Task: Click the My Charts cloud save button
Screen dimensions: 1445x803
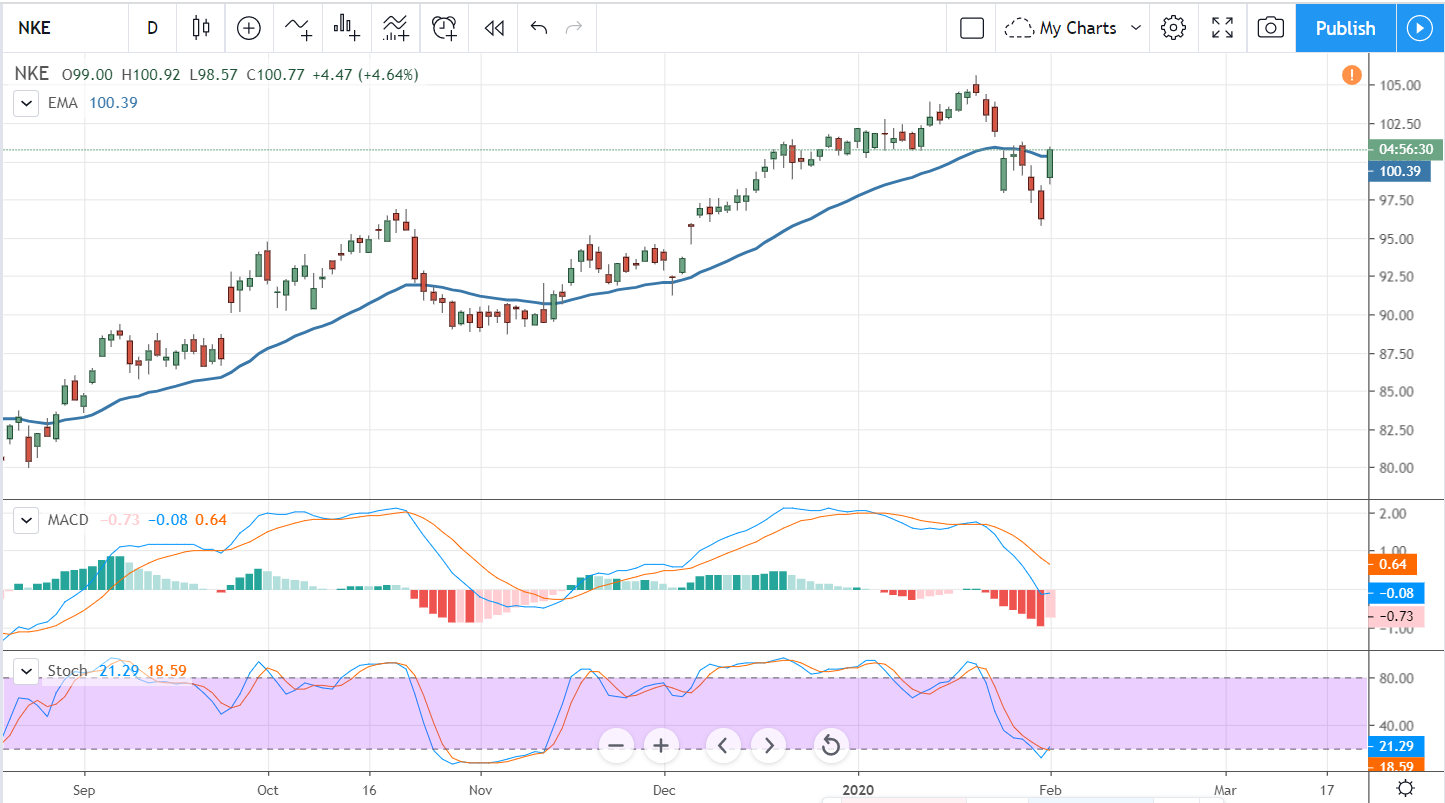Action: pos(1061,28)
